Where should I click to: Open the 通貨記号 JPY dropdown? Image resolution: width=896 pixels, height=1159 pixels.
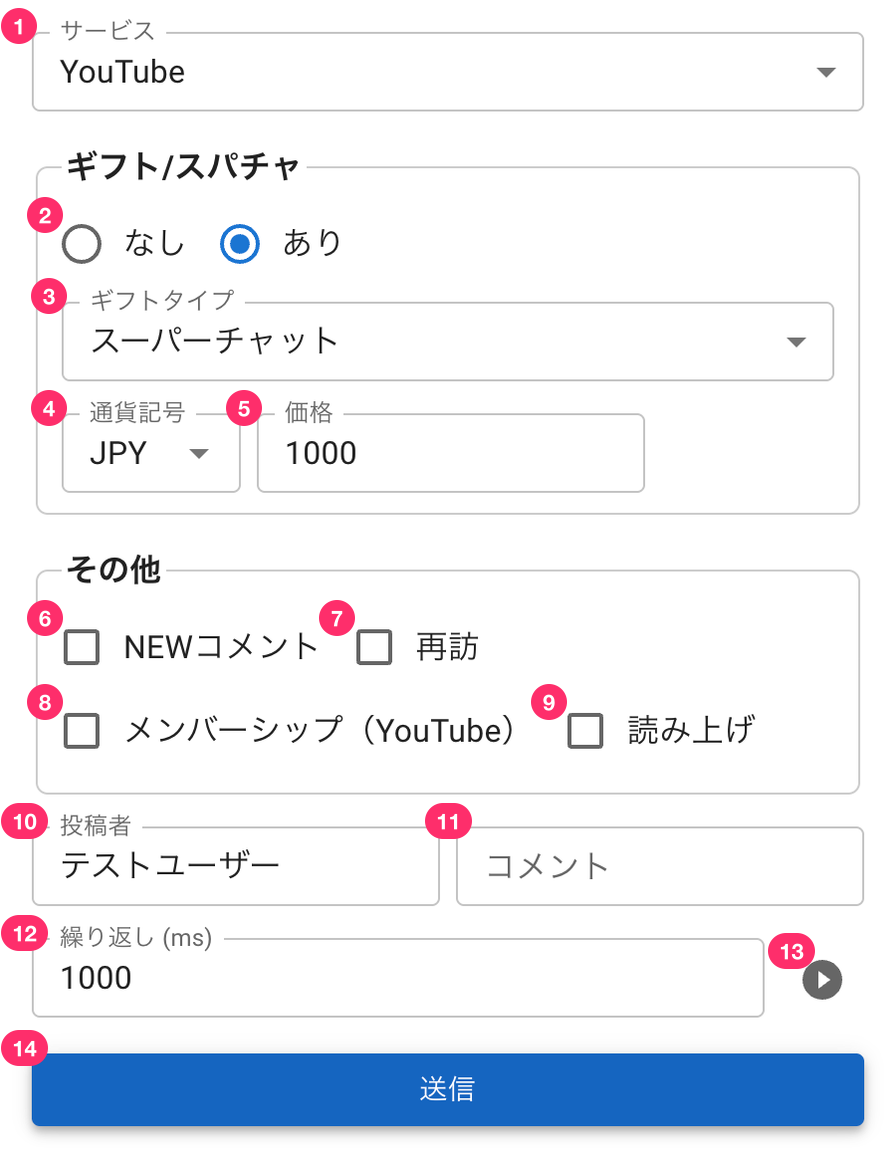[151, 453]
